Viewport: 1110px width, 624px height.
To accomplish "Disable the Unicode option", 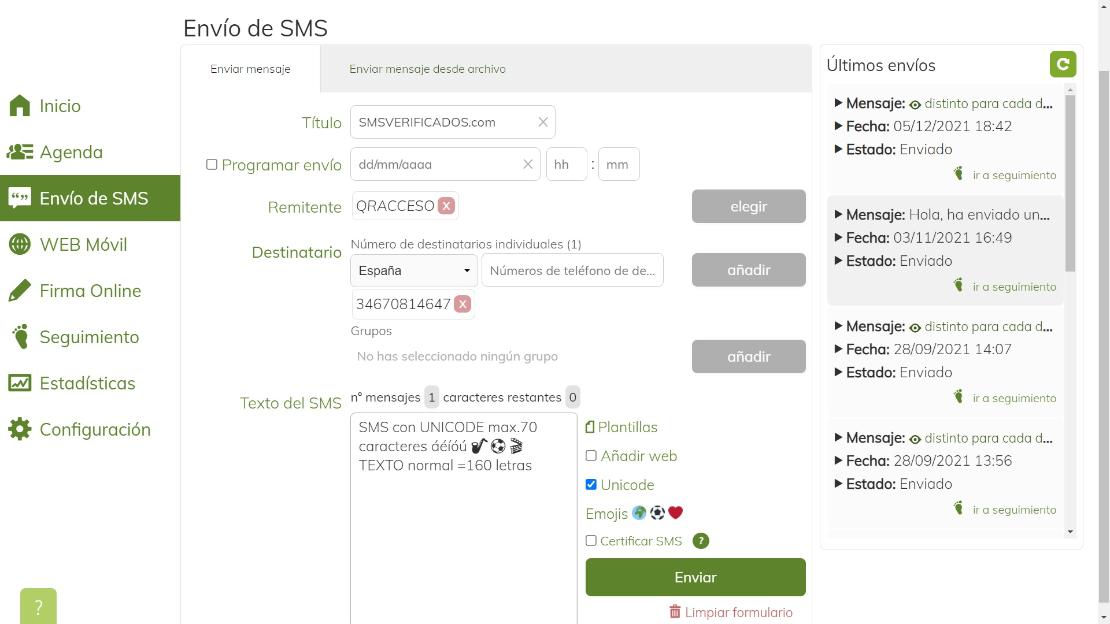I will tap(591, 485).
